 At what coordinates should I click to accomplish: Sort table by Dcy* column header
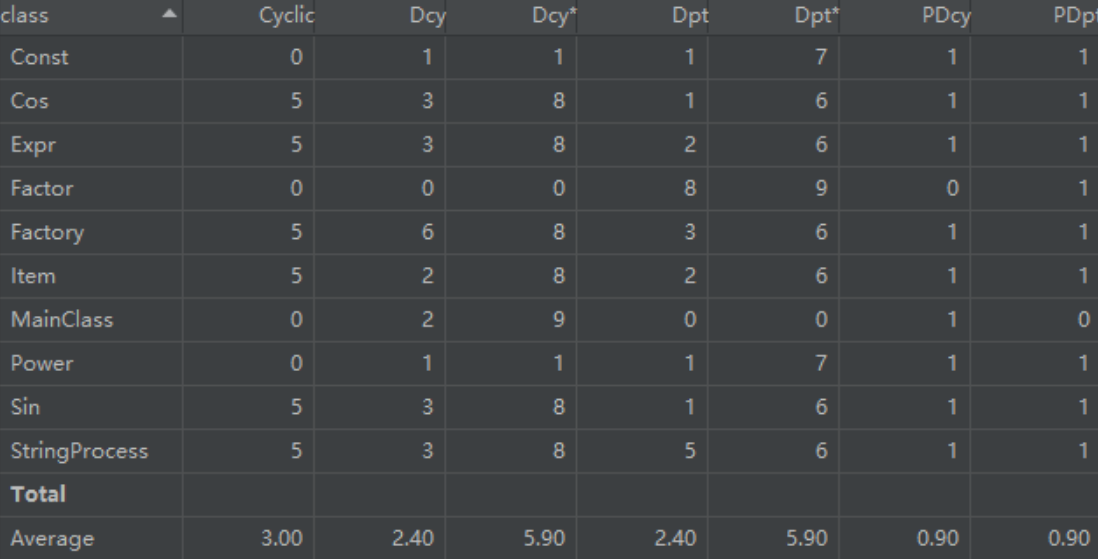pos(553,16)
